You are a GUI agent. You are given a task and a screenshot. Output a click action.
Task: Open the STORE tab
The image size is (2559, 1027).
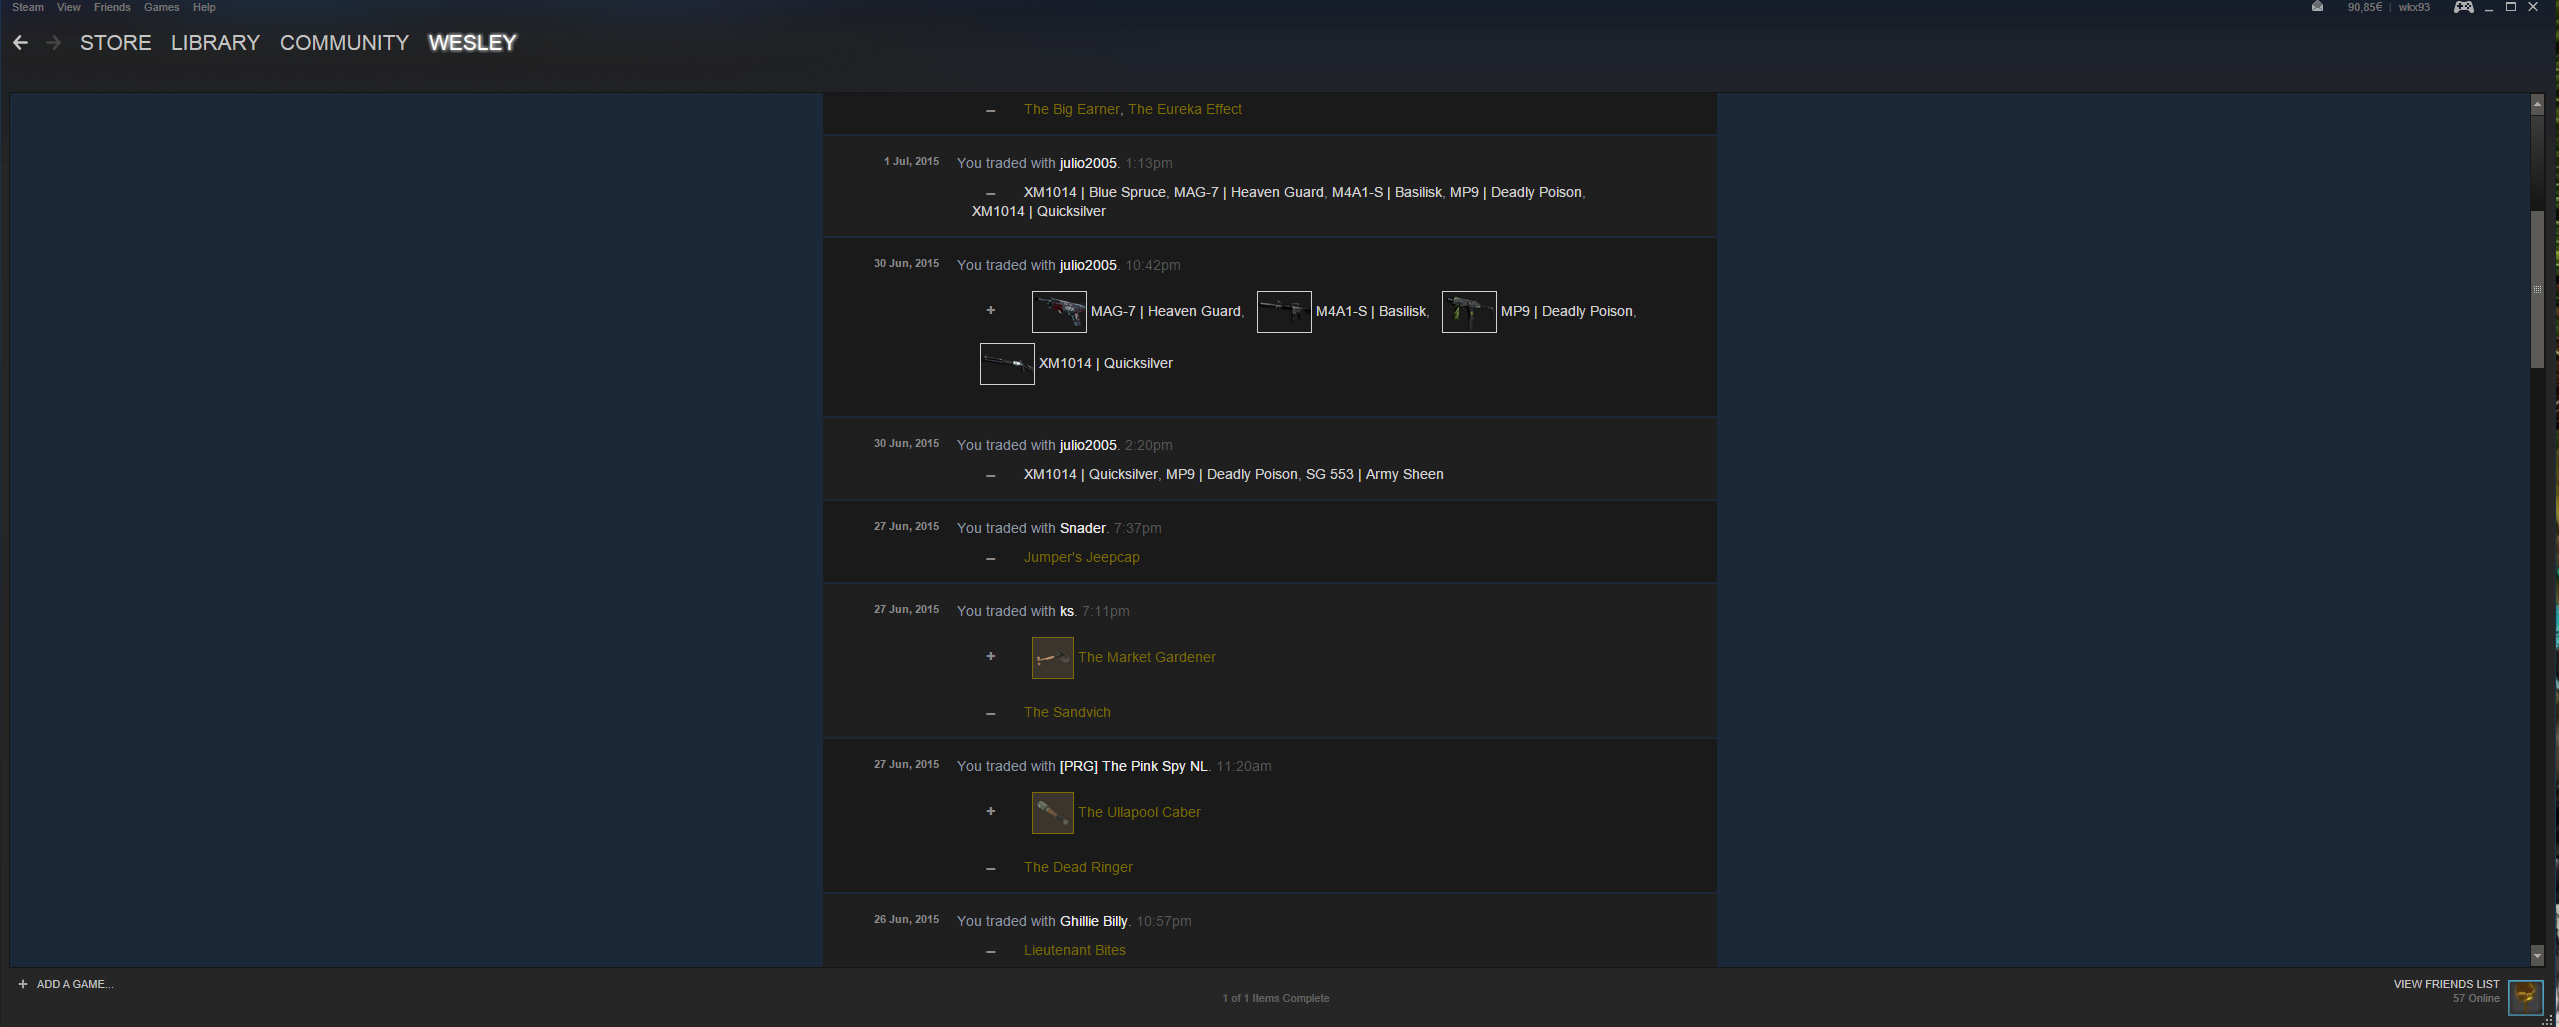coord(115,43)
